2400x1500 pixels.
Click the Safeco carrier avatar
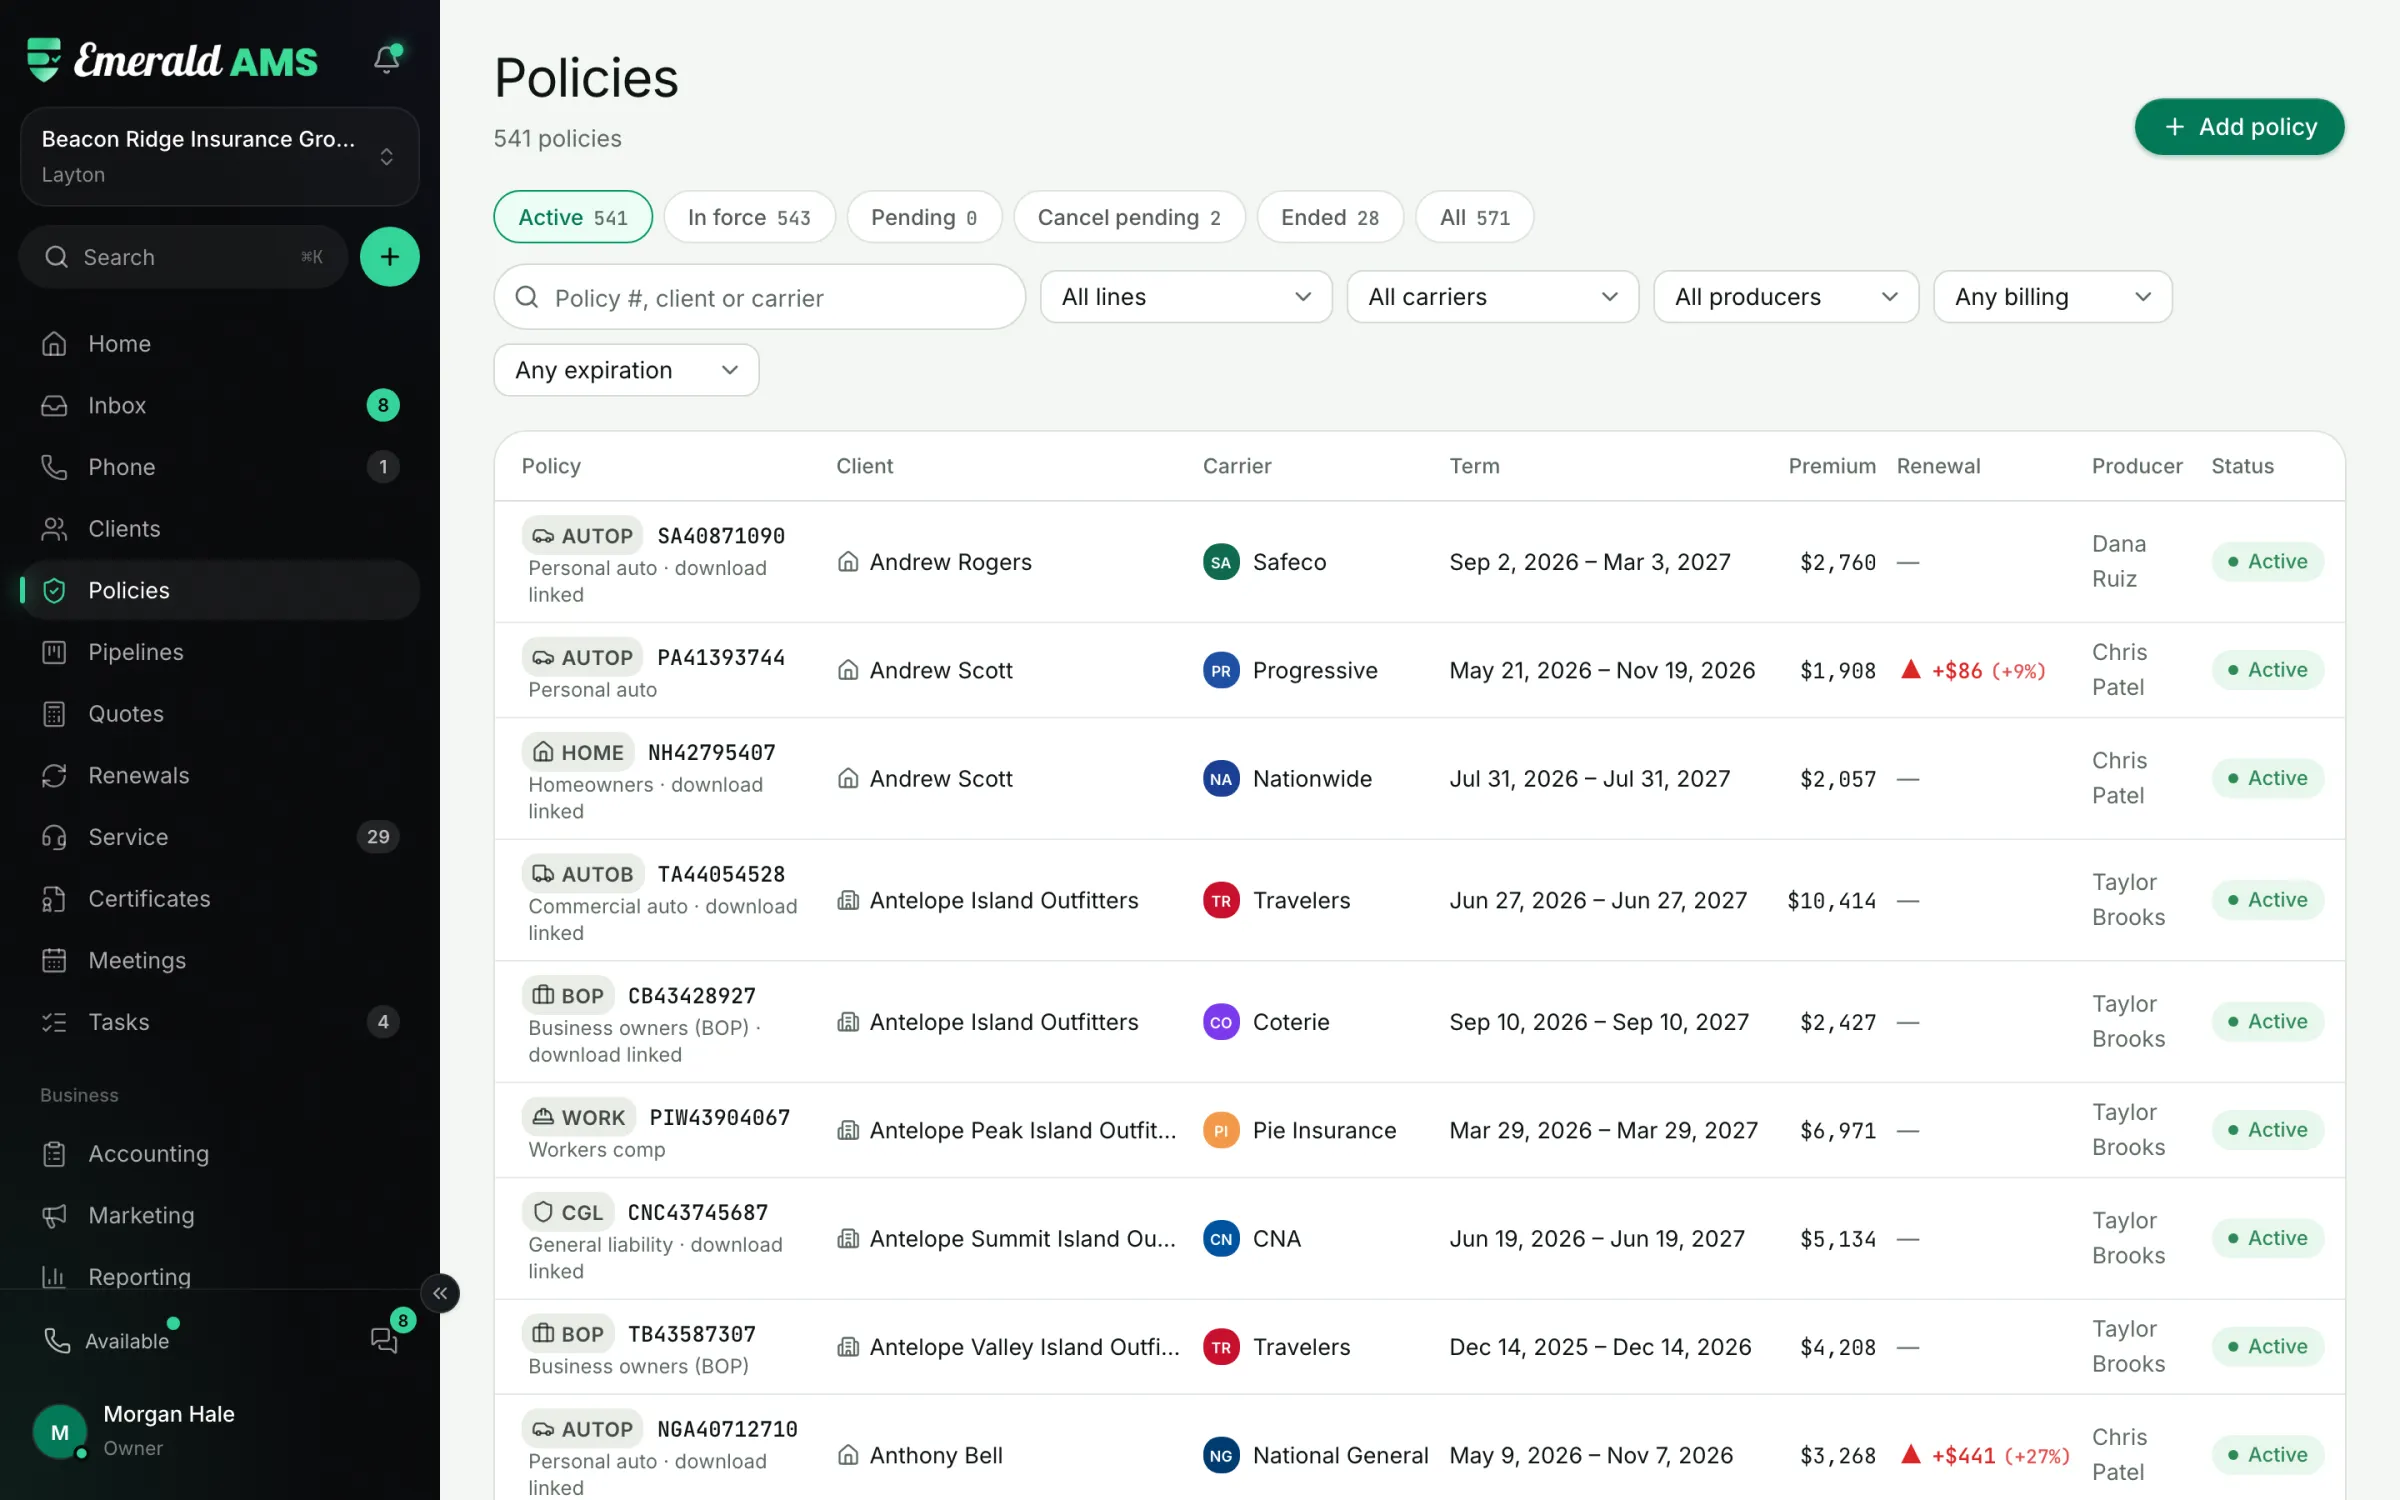(x=1221, y=562)
